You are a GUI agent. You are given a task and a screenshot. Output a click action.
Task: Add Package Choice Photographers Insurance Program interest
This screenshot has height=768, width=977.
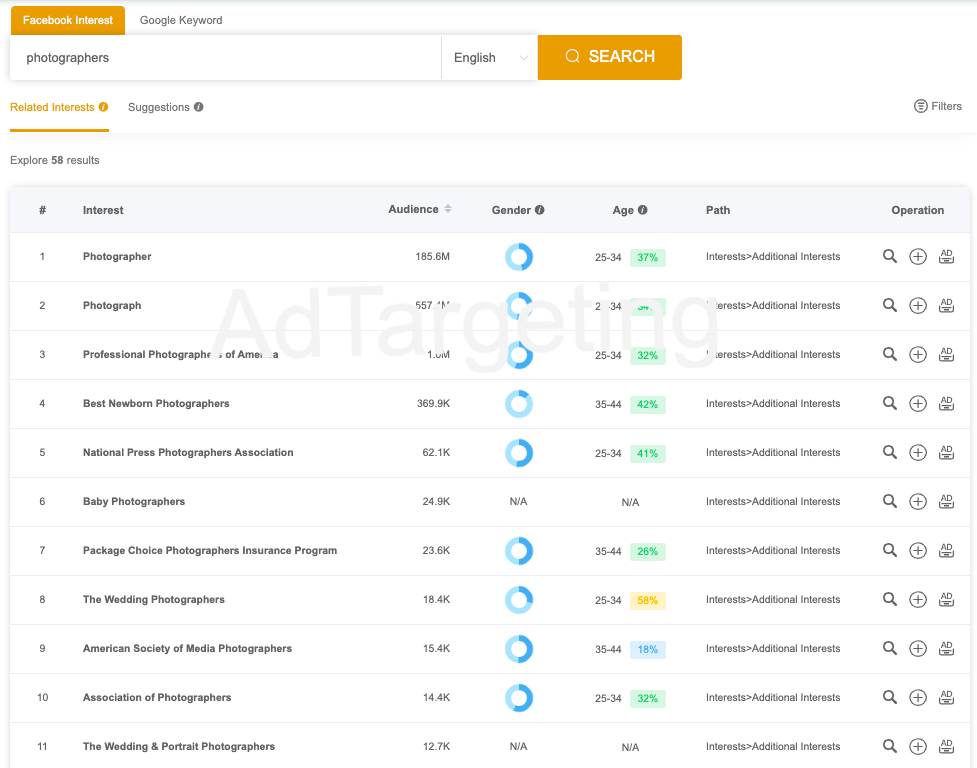click(x=918, y=551)
